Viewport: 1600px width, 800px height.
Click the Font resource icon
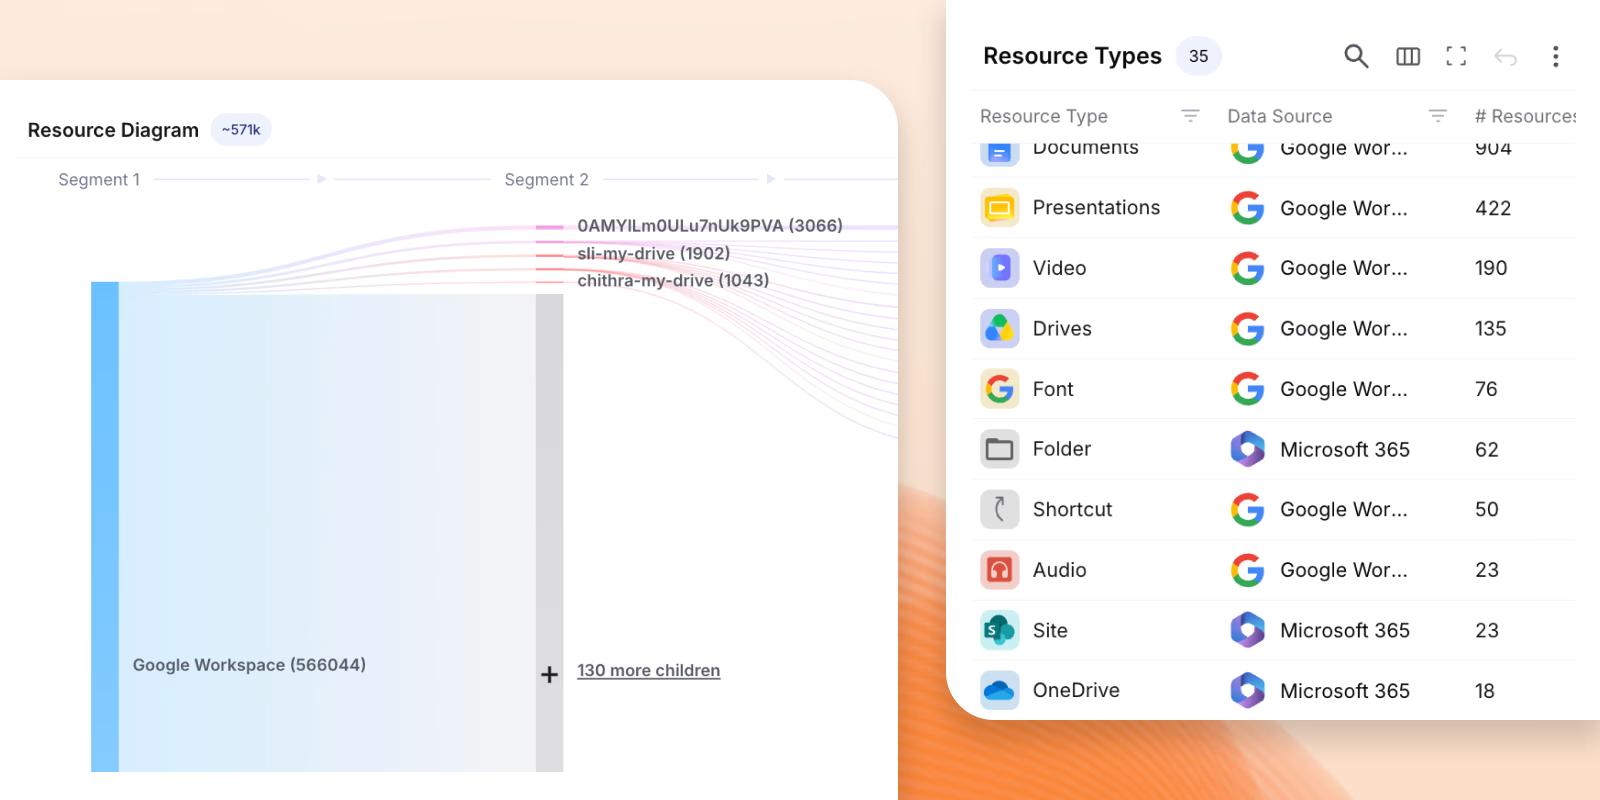pos(1000,389)
